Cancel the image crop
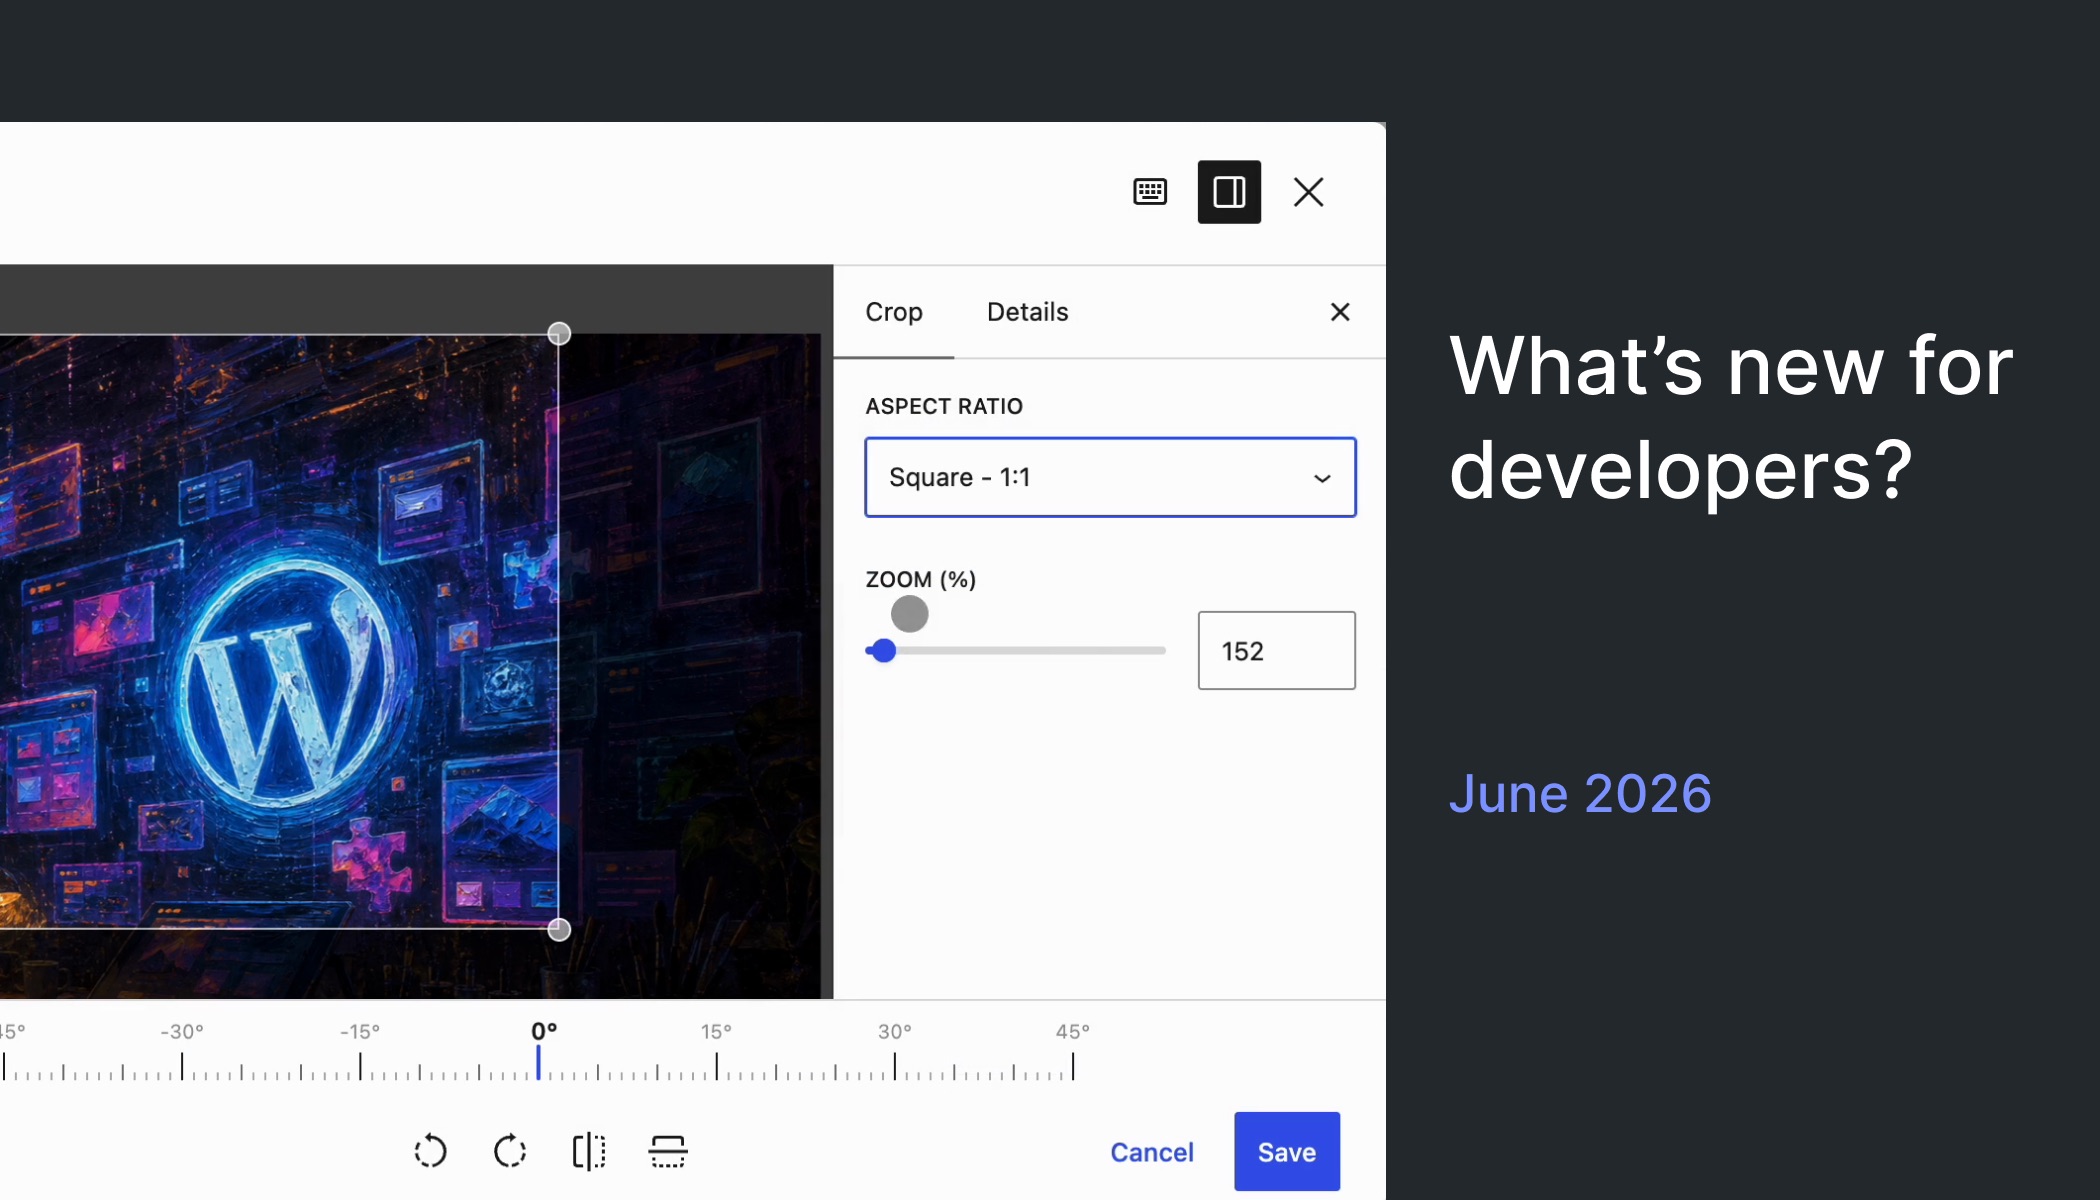Image resolution: width=2100 pixels, height=1200 pixels. pyautogui.click(x=1152, y=1152)
